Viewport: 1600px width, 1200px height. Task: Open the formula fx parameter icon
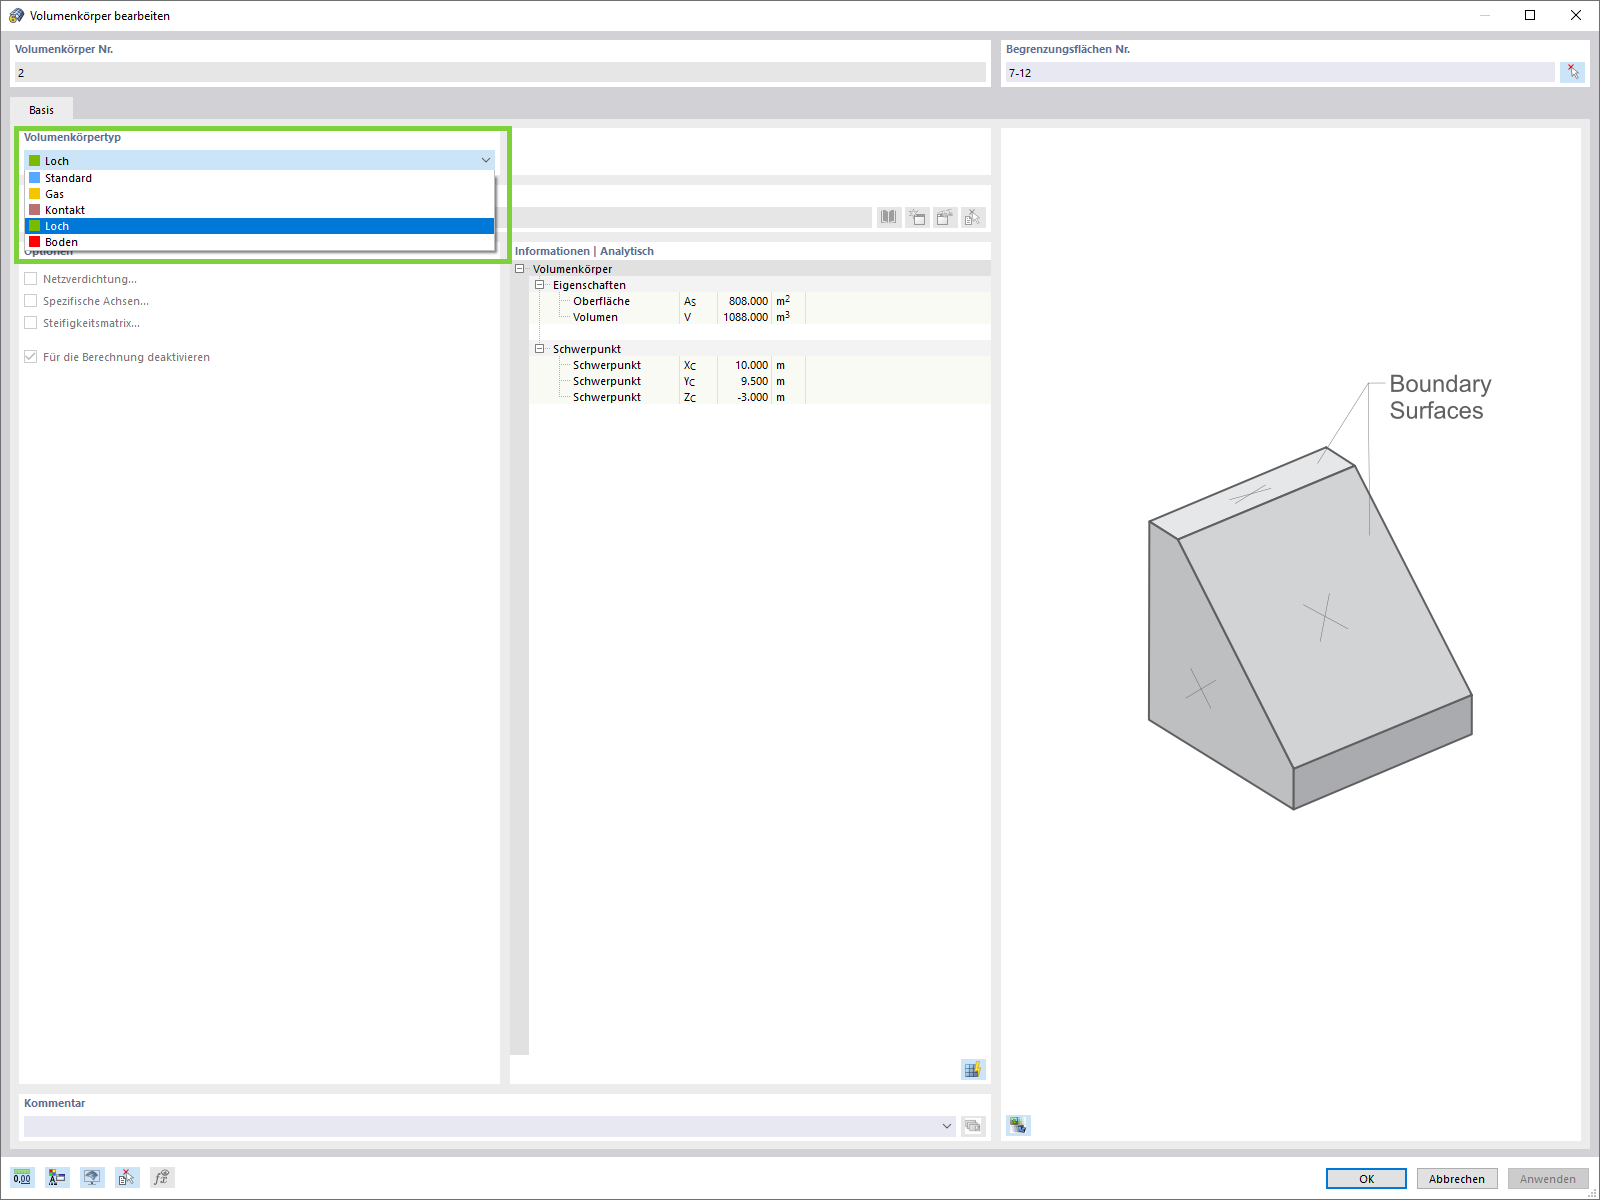[161, 1177]
